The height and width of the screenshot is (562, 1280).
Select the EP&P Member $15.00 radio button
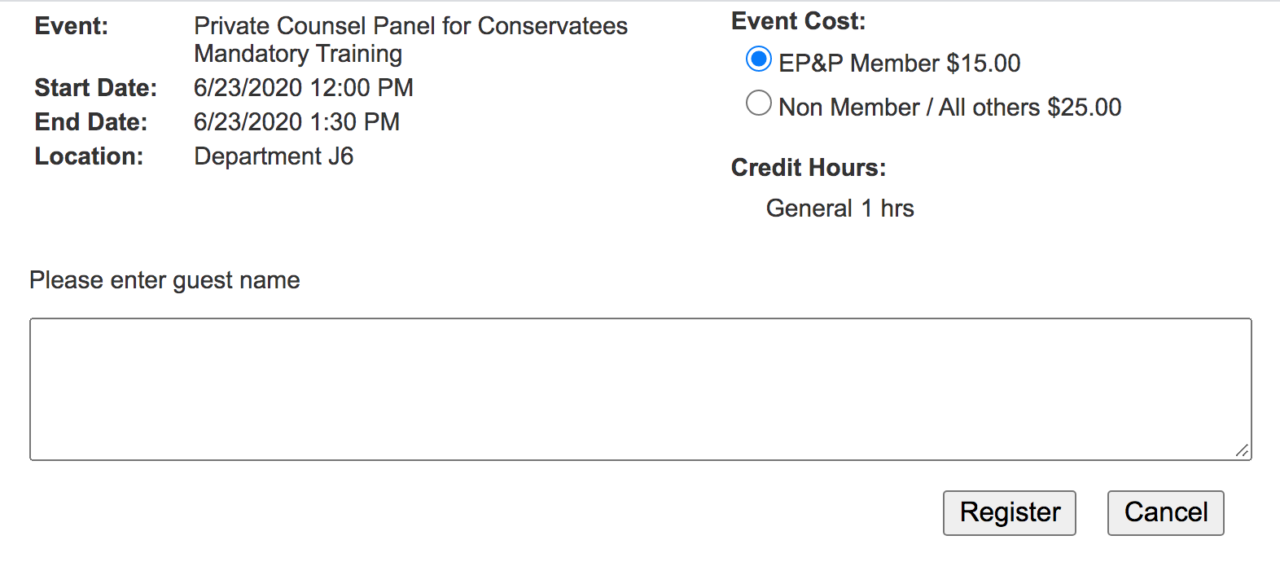[x=759, y=61]
